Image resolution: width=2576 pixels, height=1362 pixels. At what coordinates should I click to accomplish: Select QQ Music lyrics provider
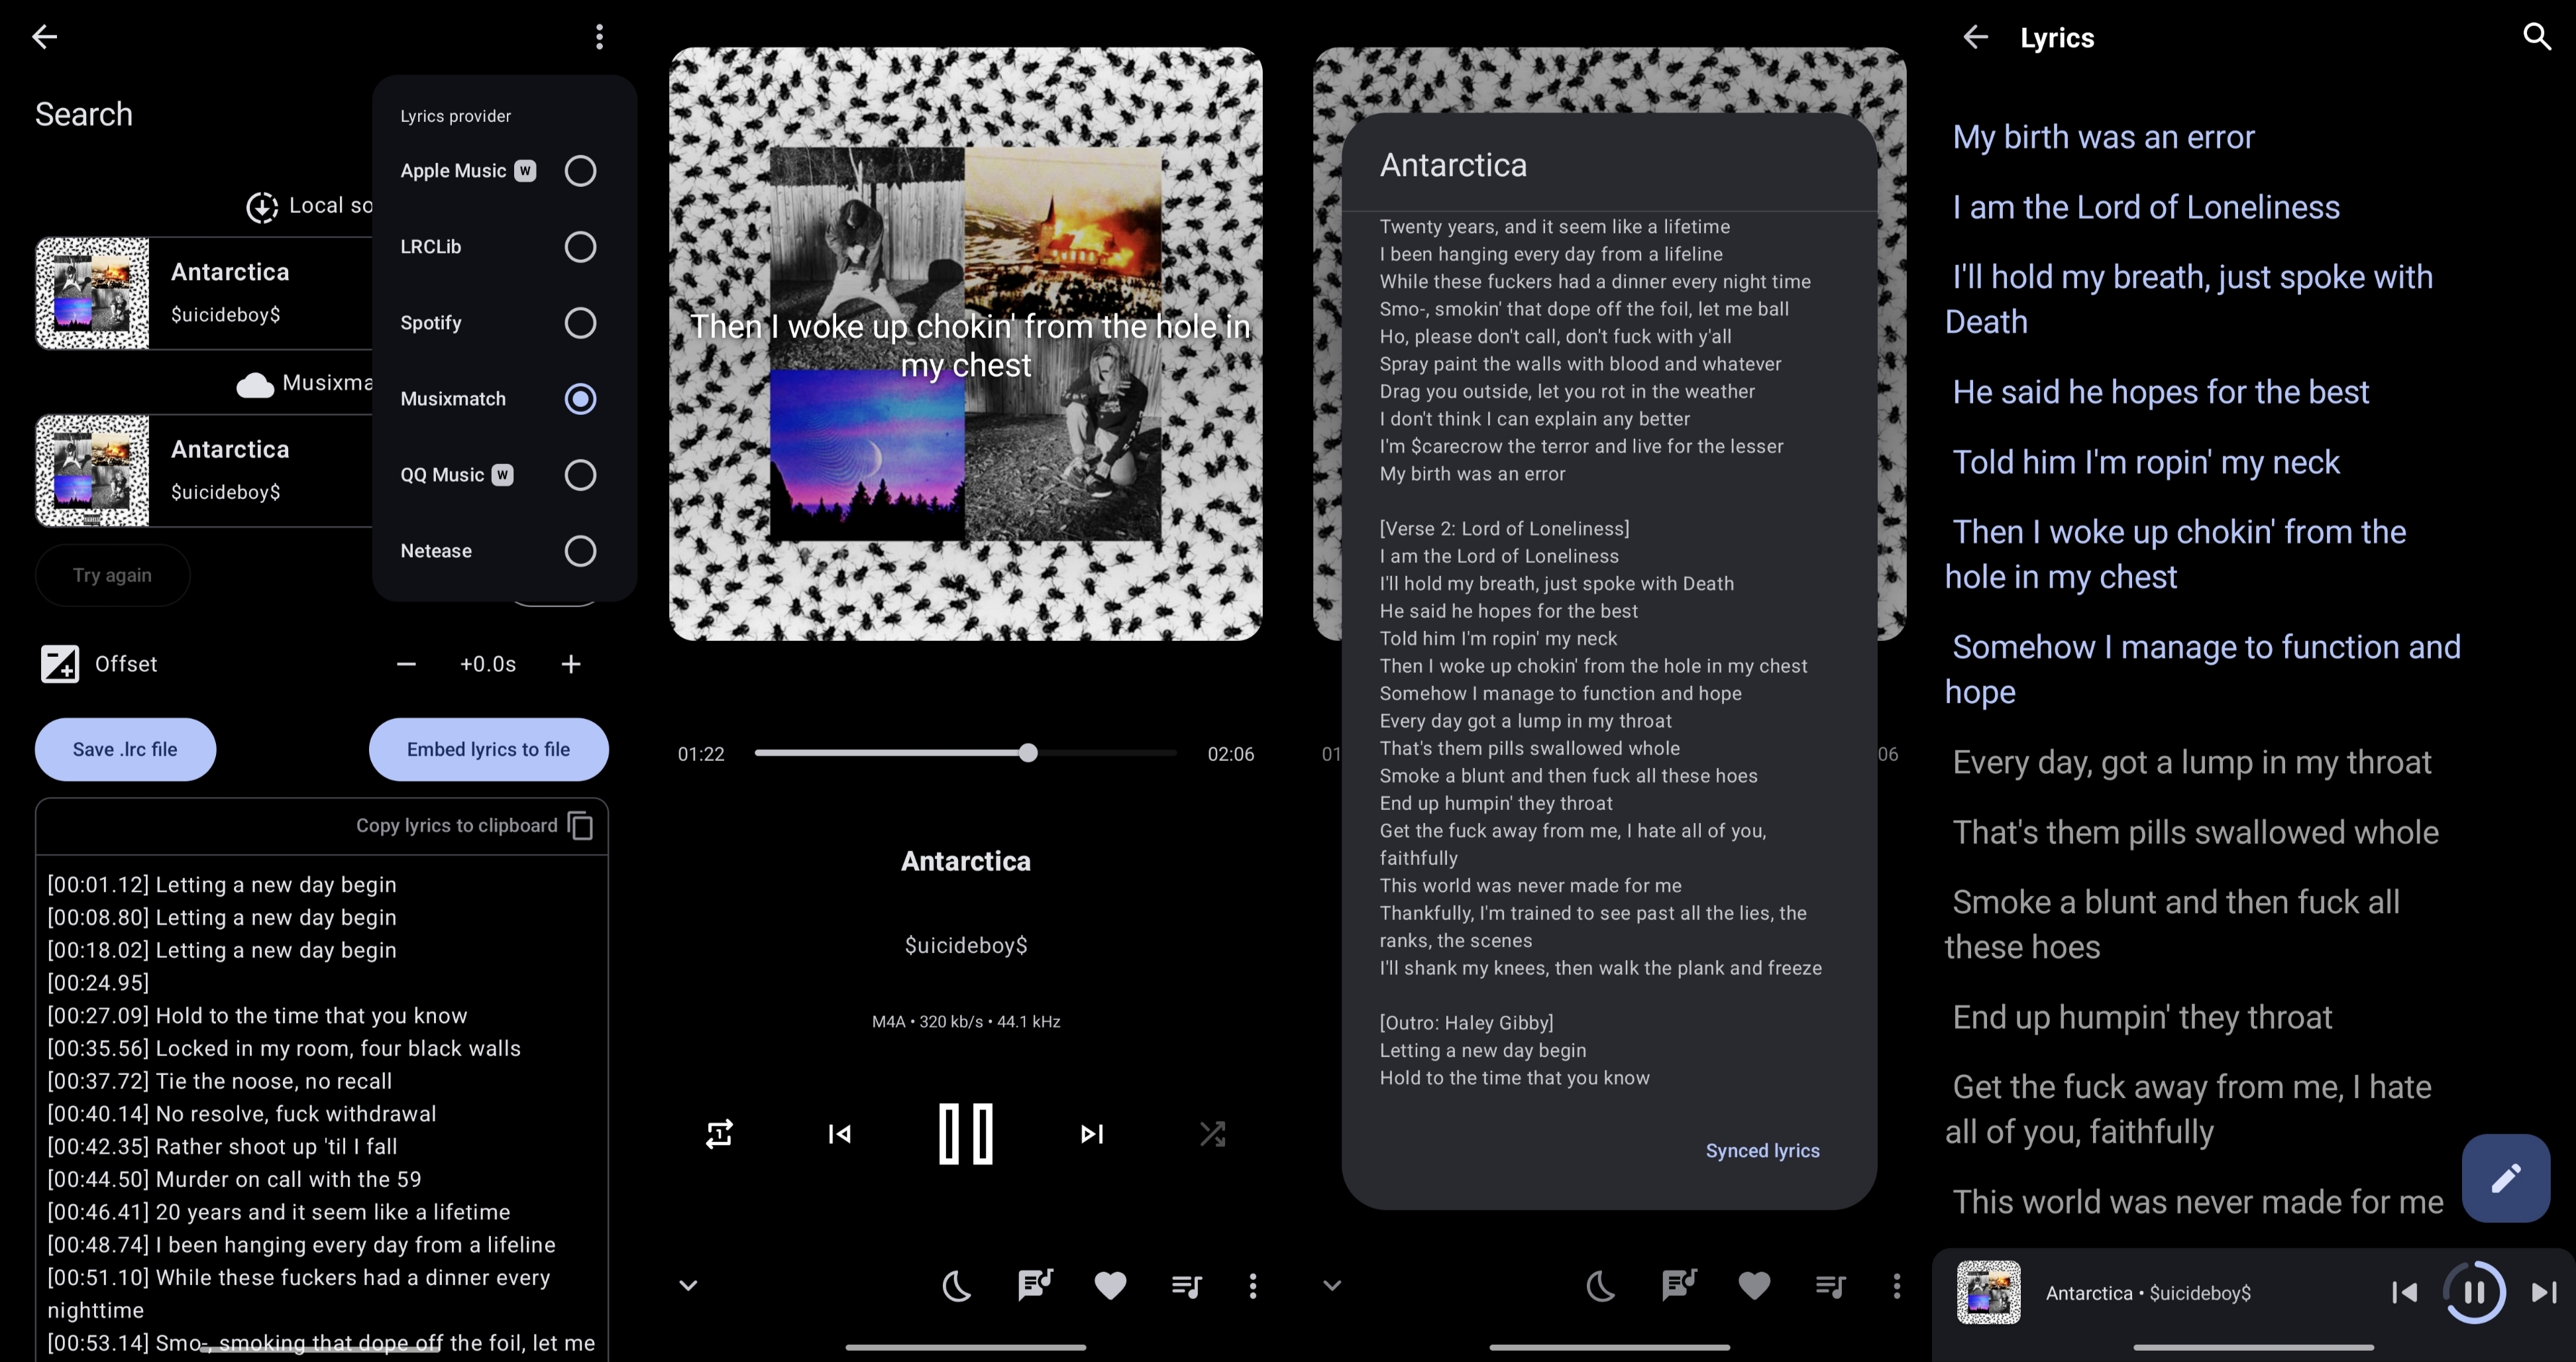click(x=580, y=475)
